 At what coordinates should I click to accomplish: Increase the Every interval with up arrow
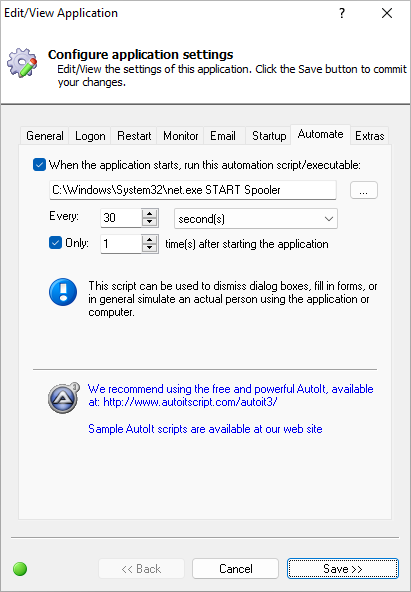coord(150,213)
